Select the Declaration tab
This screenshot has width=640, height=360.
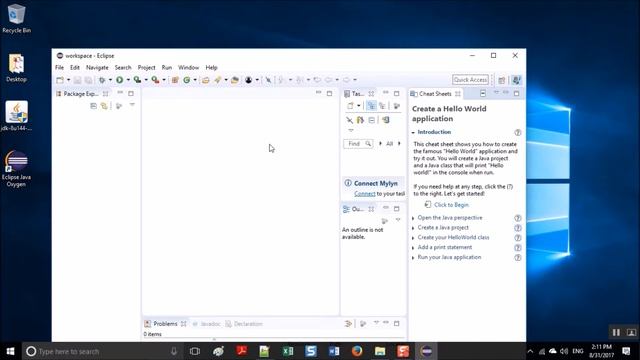(x=244, y=324)
